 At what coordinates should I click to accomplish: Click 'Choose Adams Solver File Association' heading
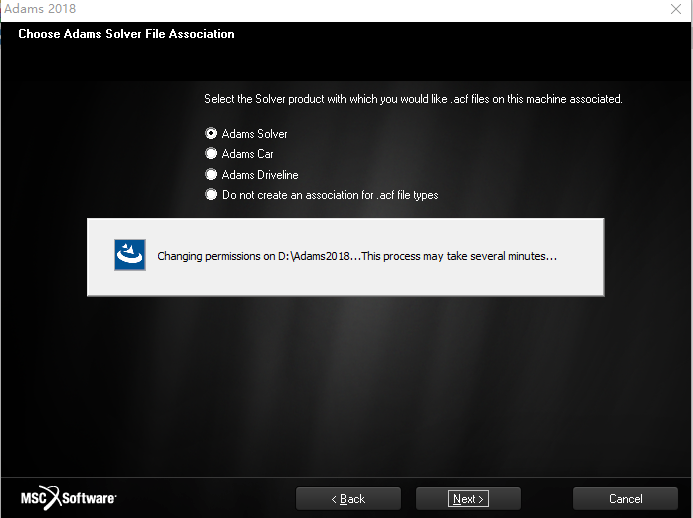coord(126,34)
